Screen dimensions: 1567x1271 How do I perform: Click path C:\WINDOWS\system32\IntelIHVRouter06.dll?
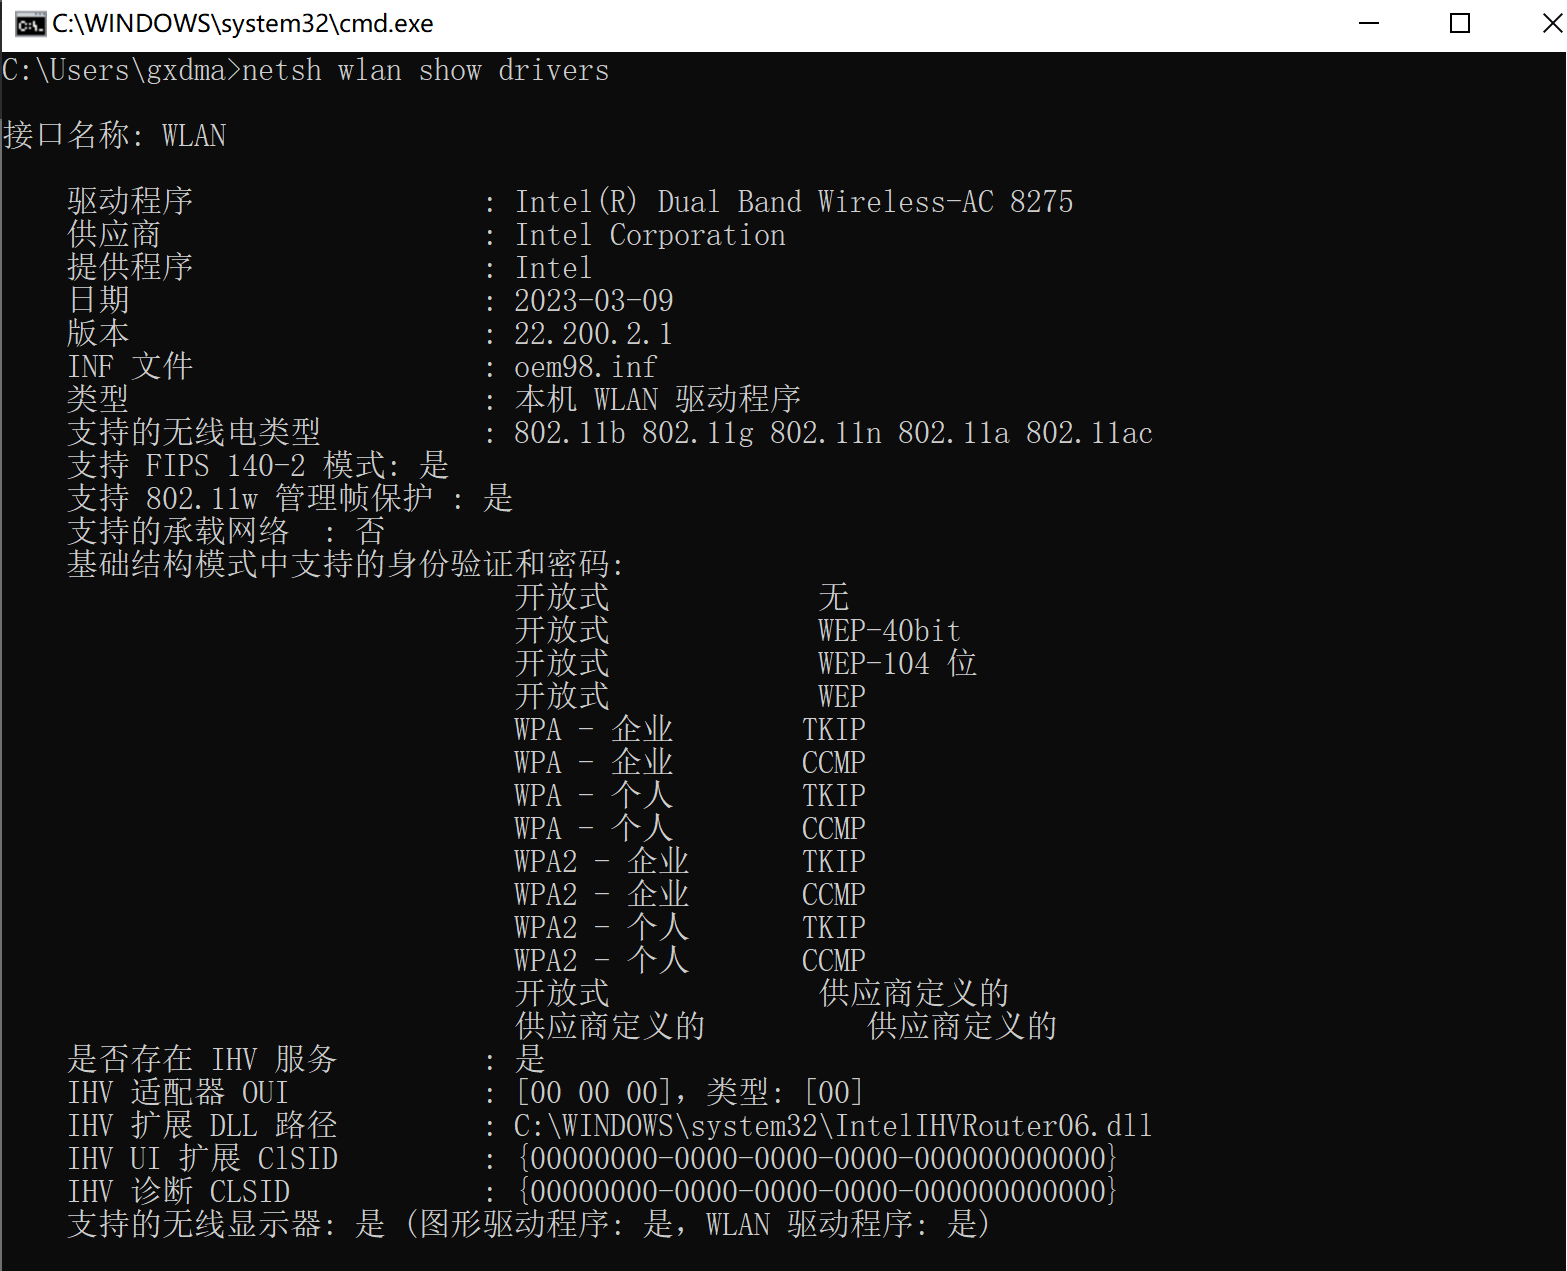(833, 1126)
